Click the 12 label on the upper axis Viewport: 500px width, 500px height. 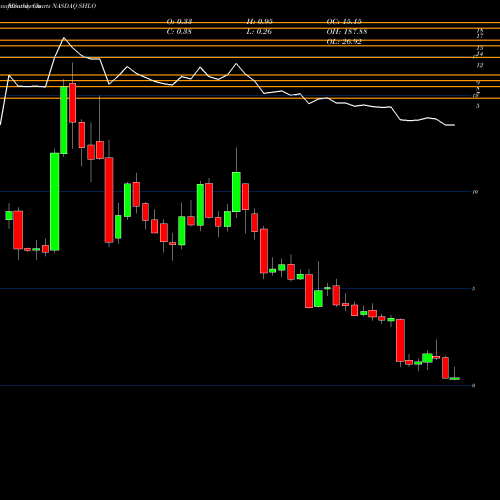tap(480, 65)
